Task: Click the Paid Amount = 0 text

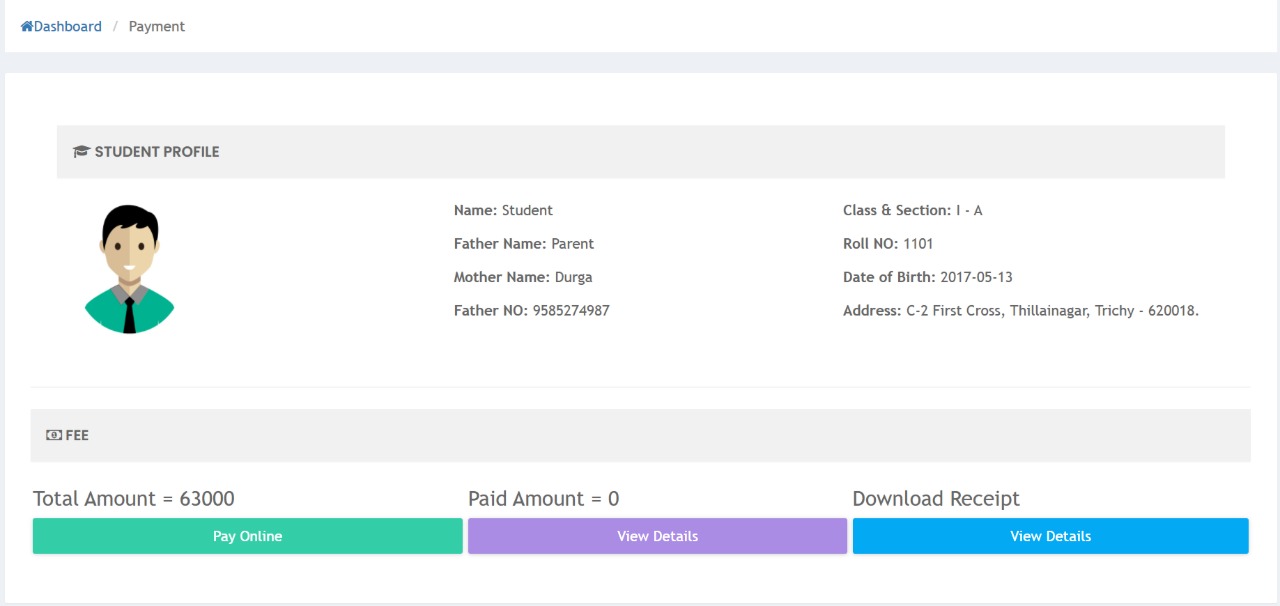Action: tap(544, 499)
